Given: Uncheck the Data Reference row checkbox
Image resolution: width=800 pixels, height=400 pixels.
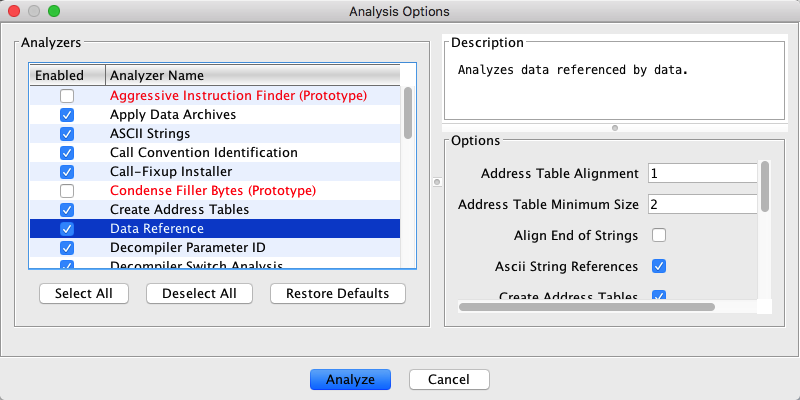Looking at the screenshot, I should point(67,229).
